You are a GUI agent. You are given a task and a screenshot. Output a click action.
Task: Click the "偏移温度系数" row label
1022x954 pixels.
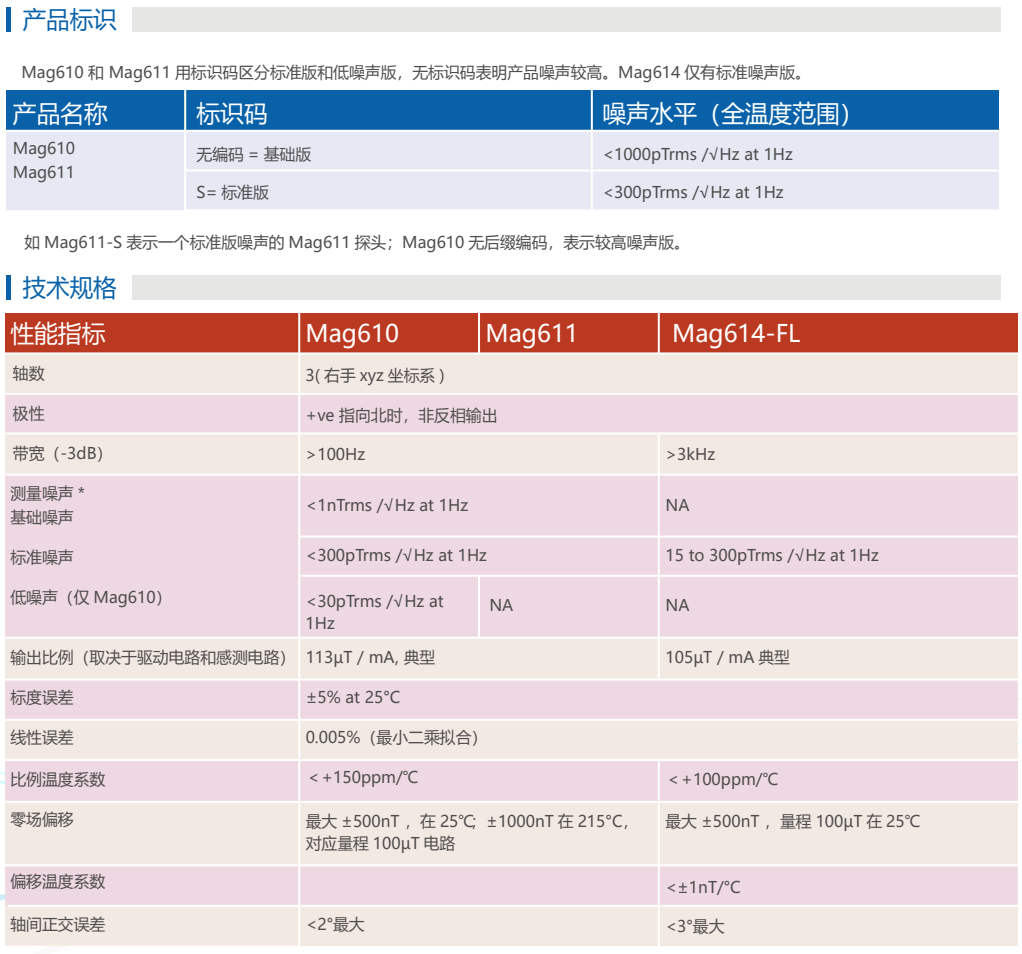57,882
